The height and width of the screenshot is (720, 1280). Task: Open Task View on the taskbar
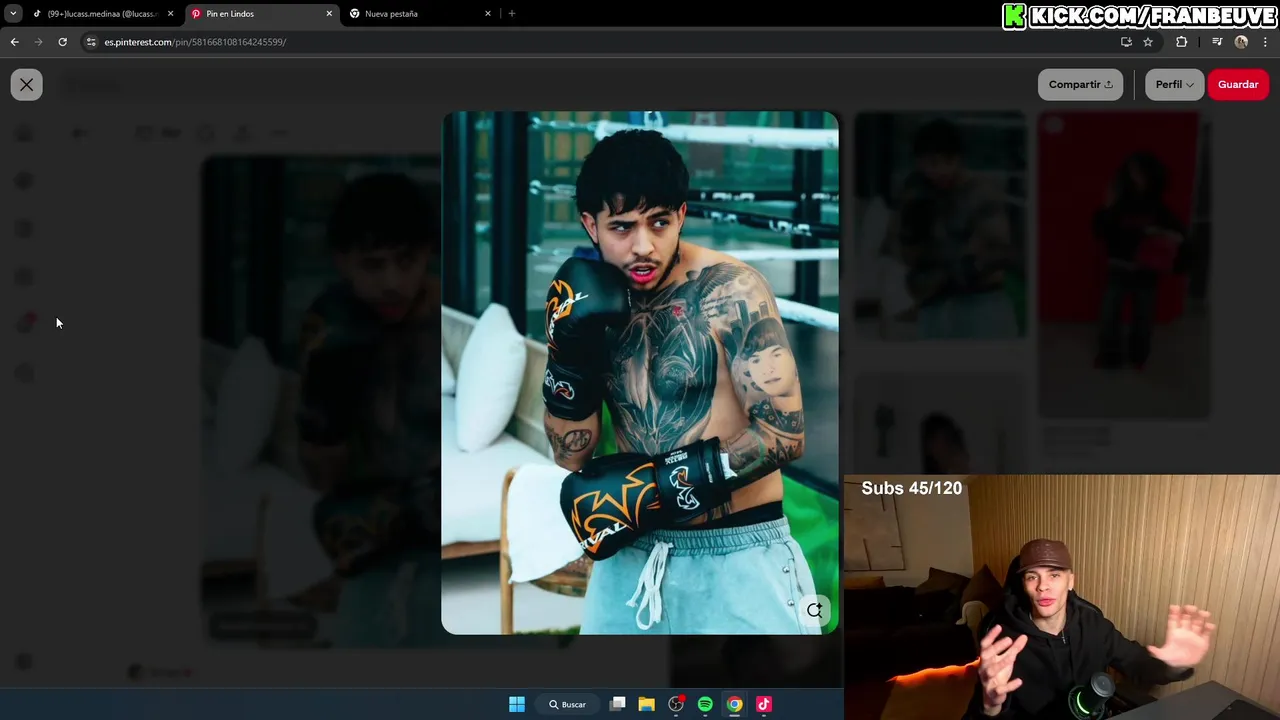pos(618,705)
